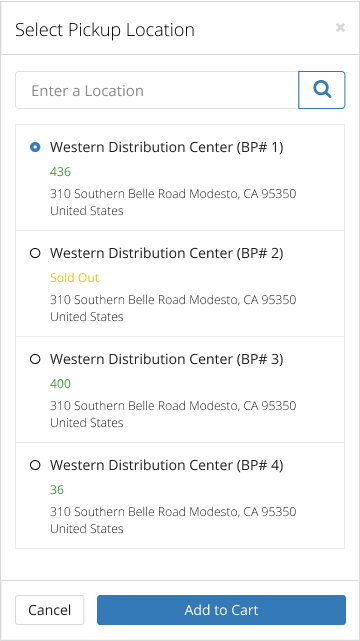Image resolution: width=360 pixels, height=641 pixels.
Task: Click the green 400 stock count
Action: [x=60, y=384]
